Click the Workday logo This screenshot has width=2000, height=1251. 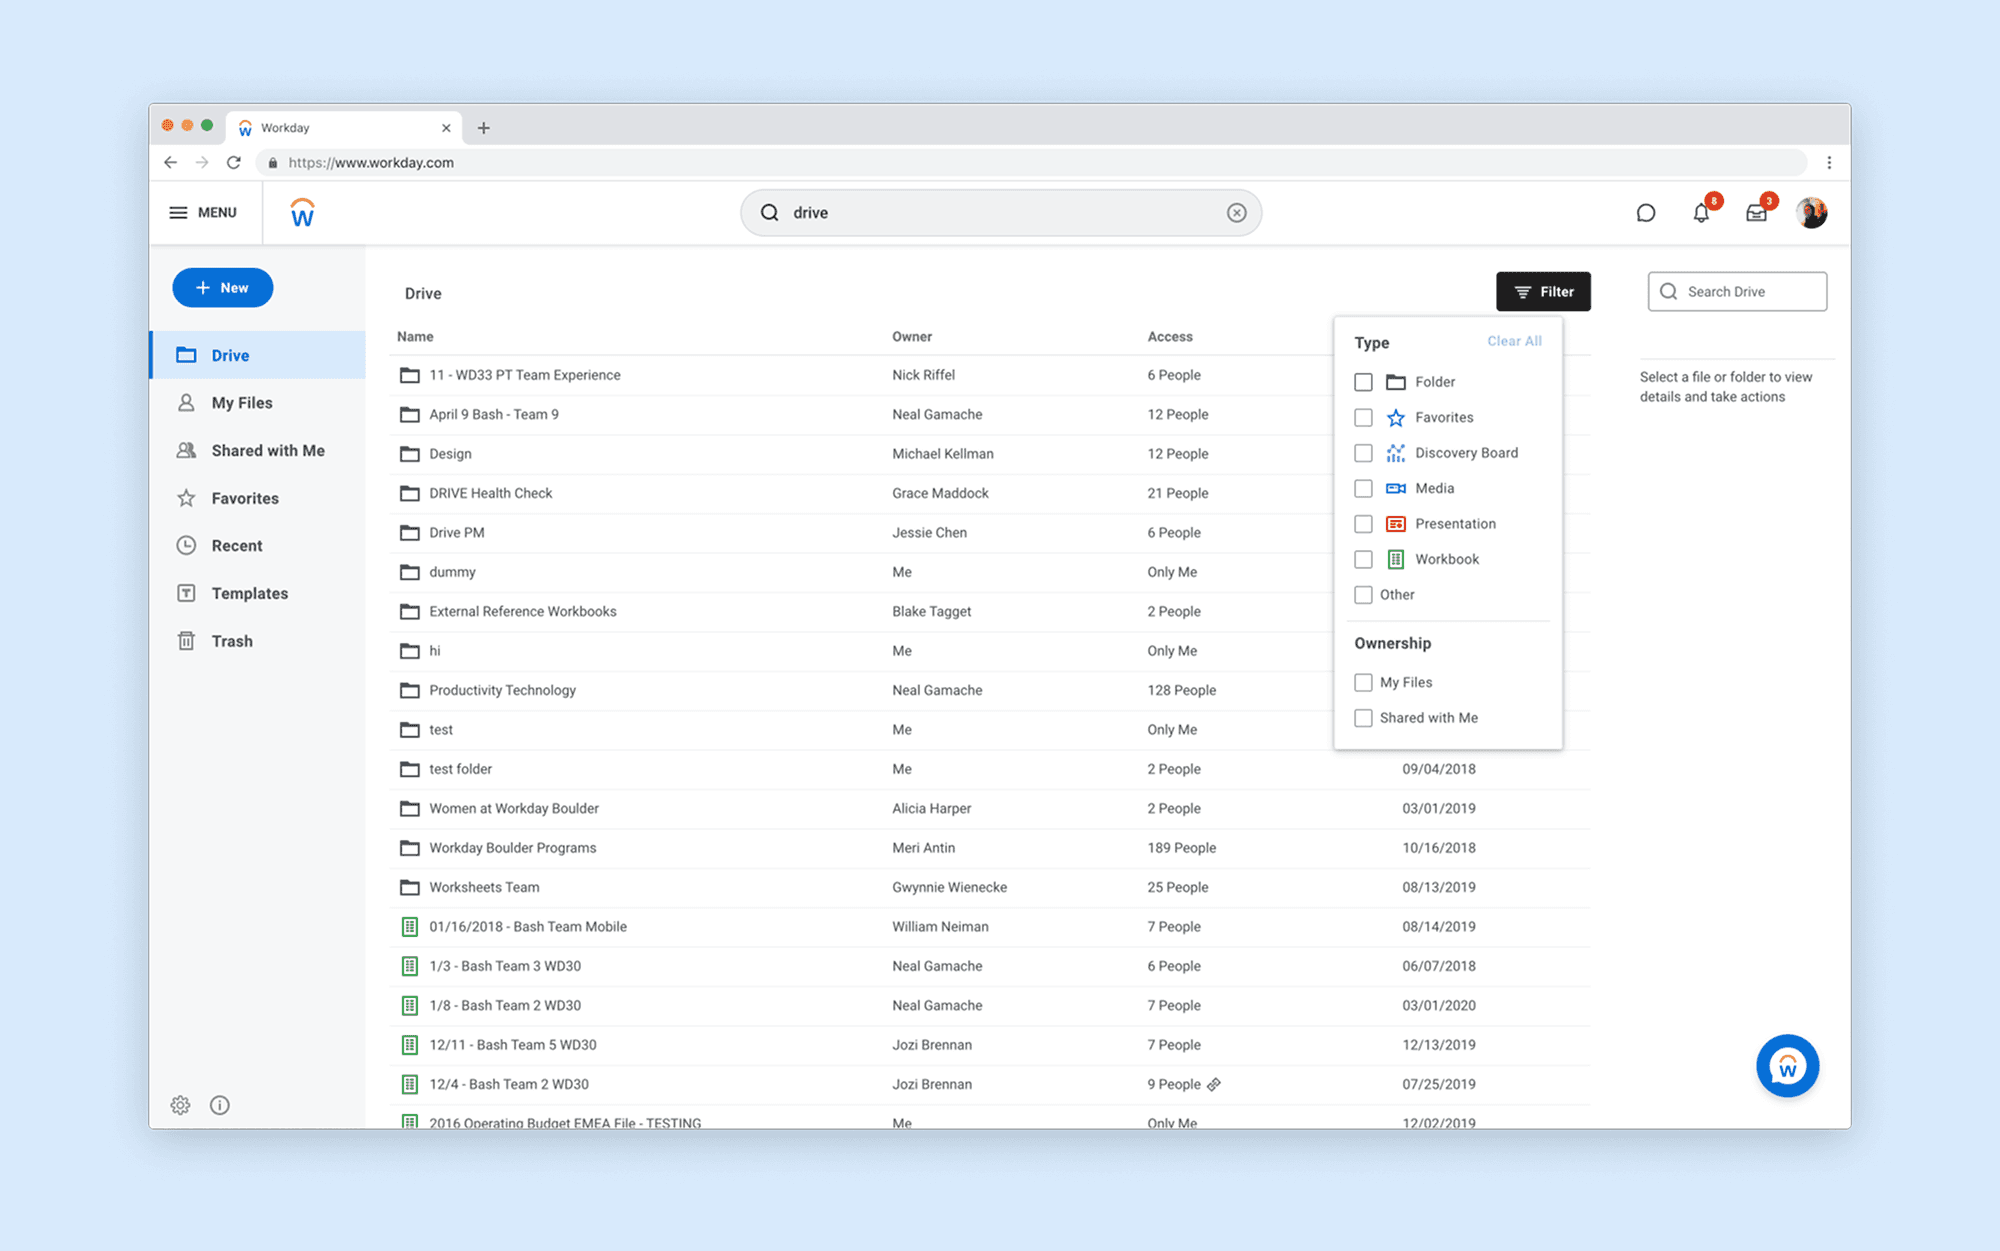pos(302,213)
